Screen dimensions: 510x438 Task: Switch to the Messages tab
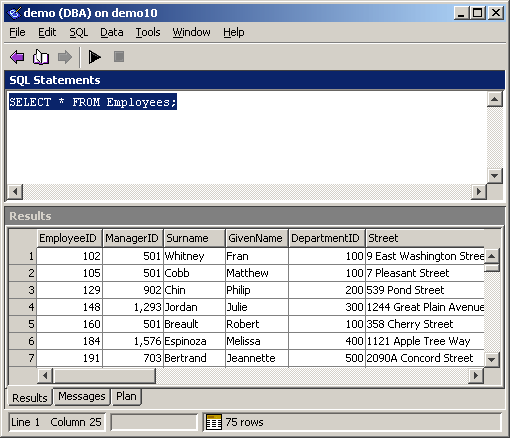[x=82, y=396]
